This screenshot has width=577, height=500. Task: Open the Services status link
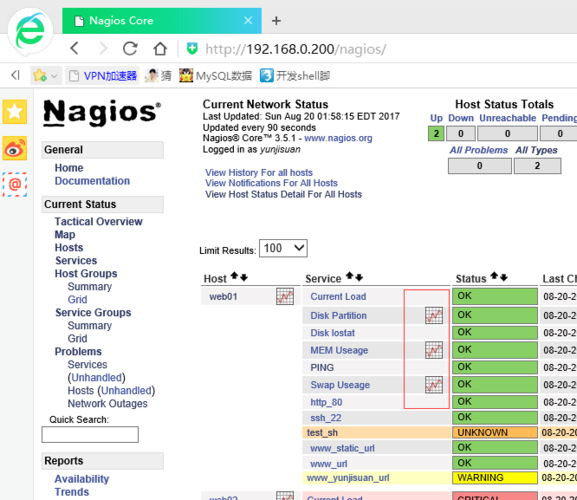pyautogui.click(x=76, y=260)
